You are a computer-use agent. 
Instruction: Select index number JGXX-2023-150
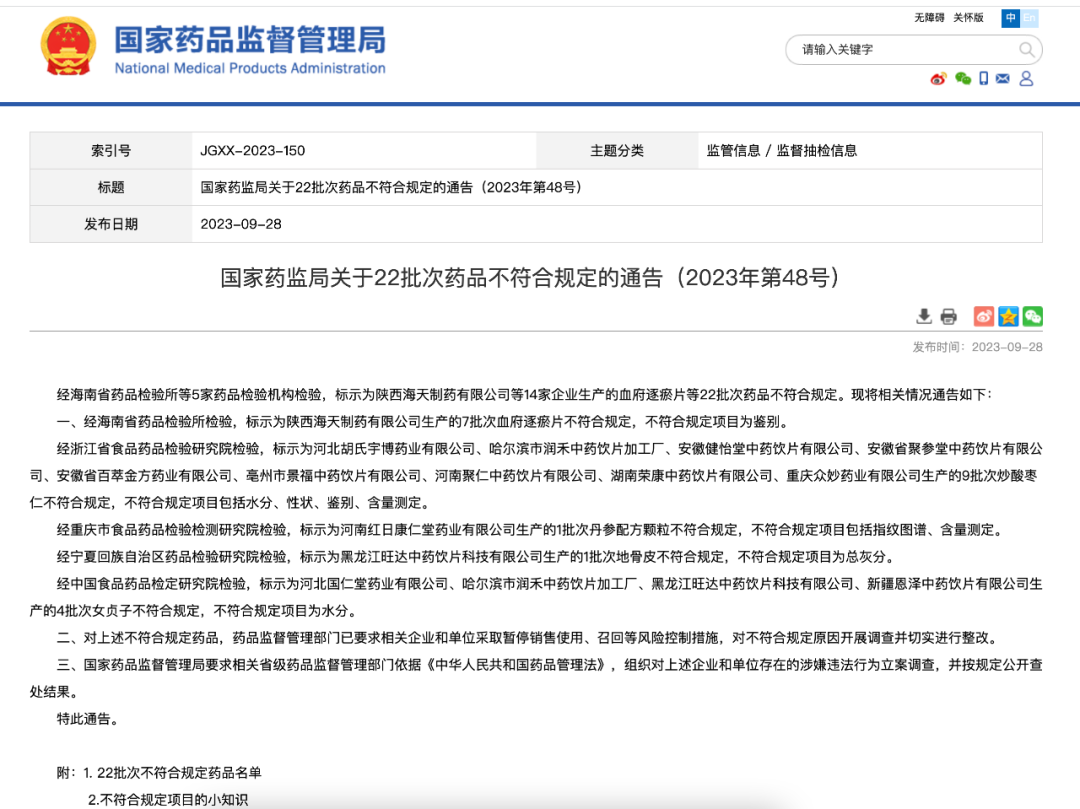(x=253, y=151)
